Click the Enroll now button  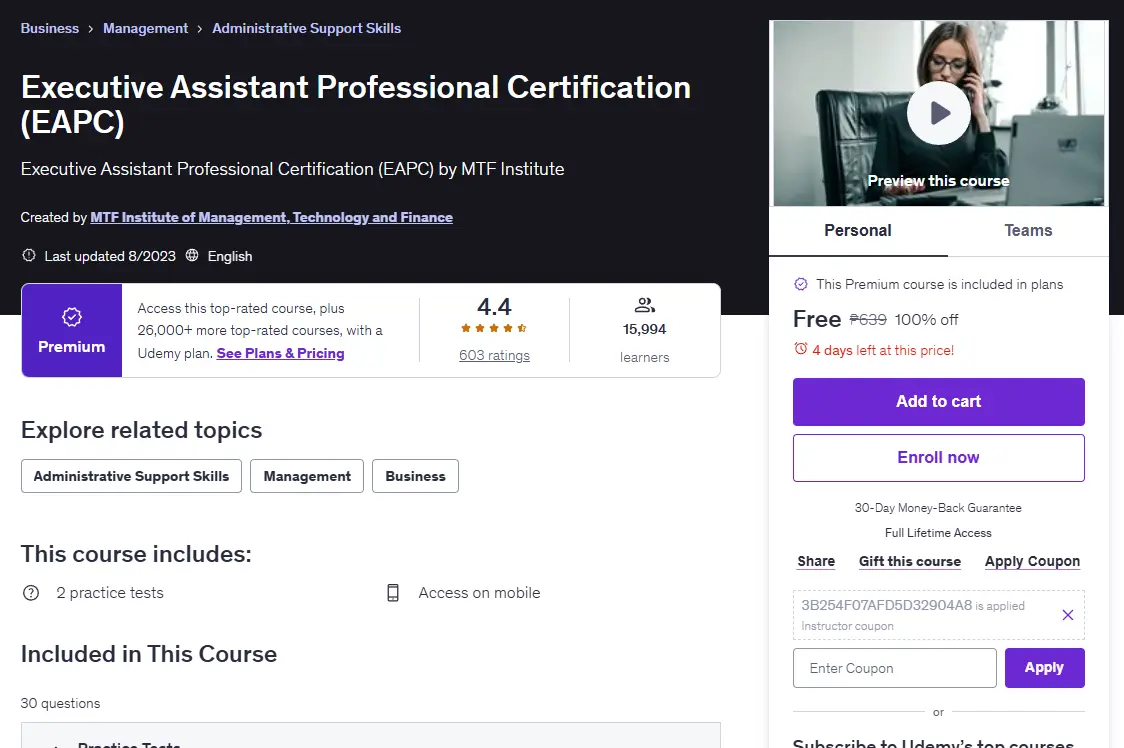pyautogui.click(x=938, y=458)
